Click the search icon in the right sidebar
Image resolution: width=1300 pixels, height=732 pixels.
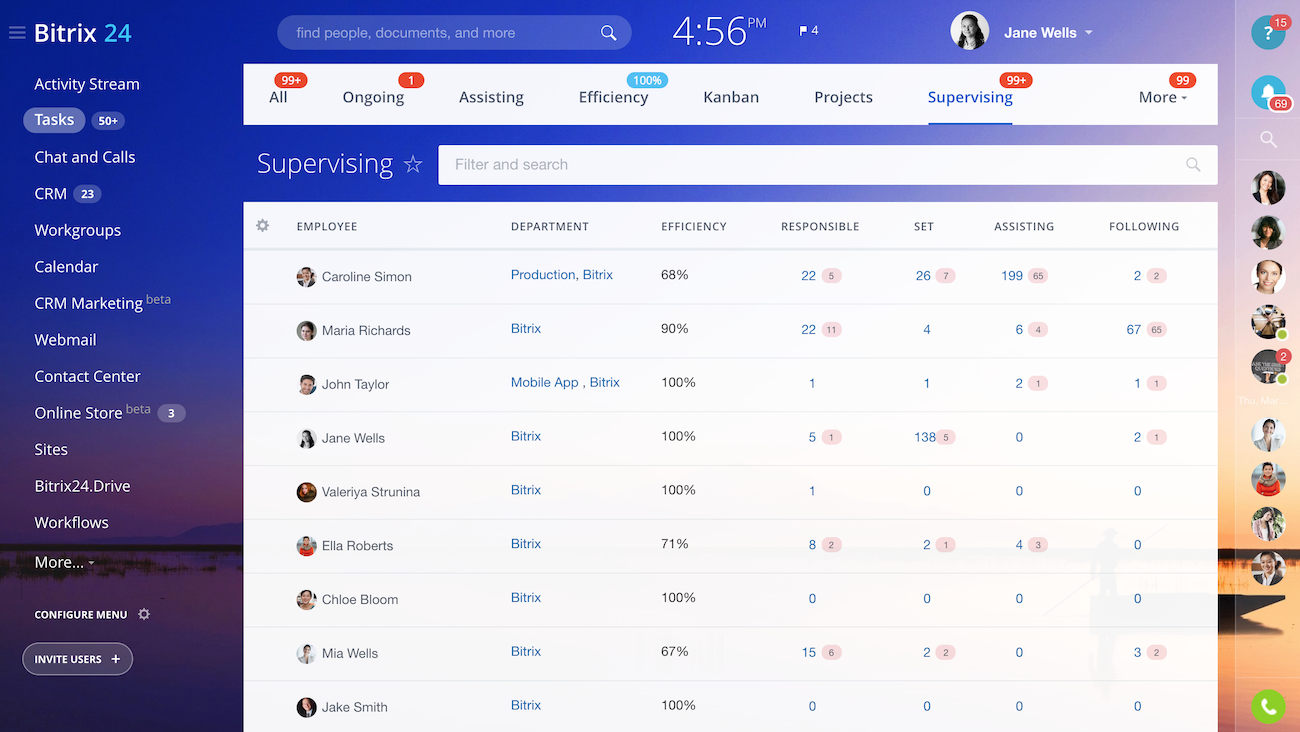pyautogui.click(x=1268, y=140)
